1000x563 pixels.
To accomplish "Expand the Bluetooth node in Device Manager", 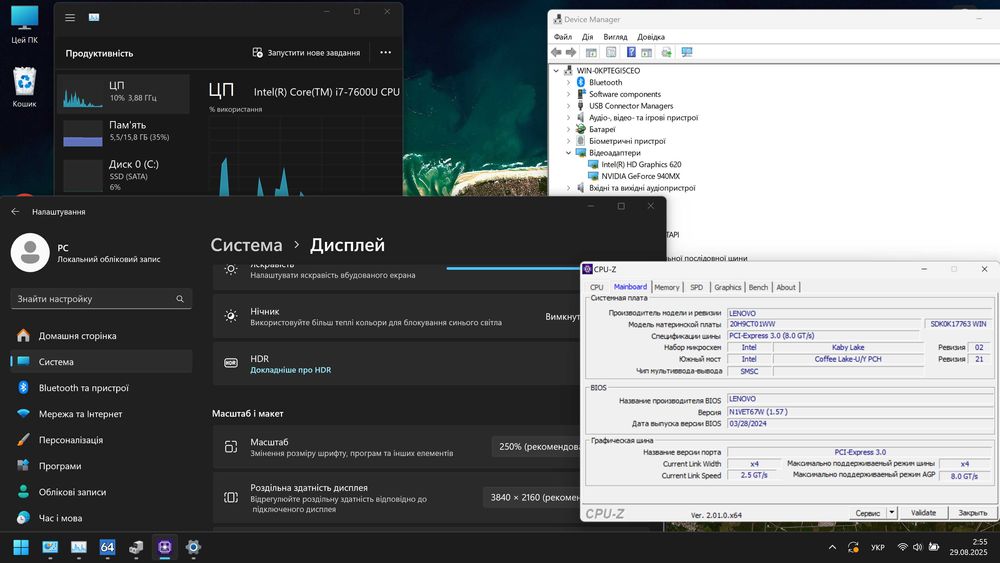I will 568,82.
